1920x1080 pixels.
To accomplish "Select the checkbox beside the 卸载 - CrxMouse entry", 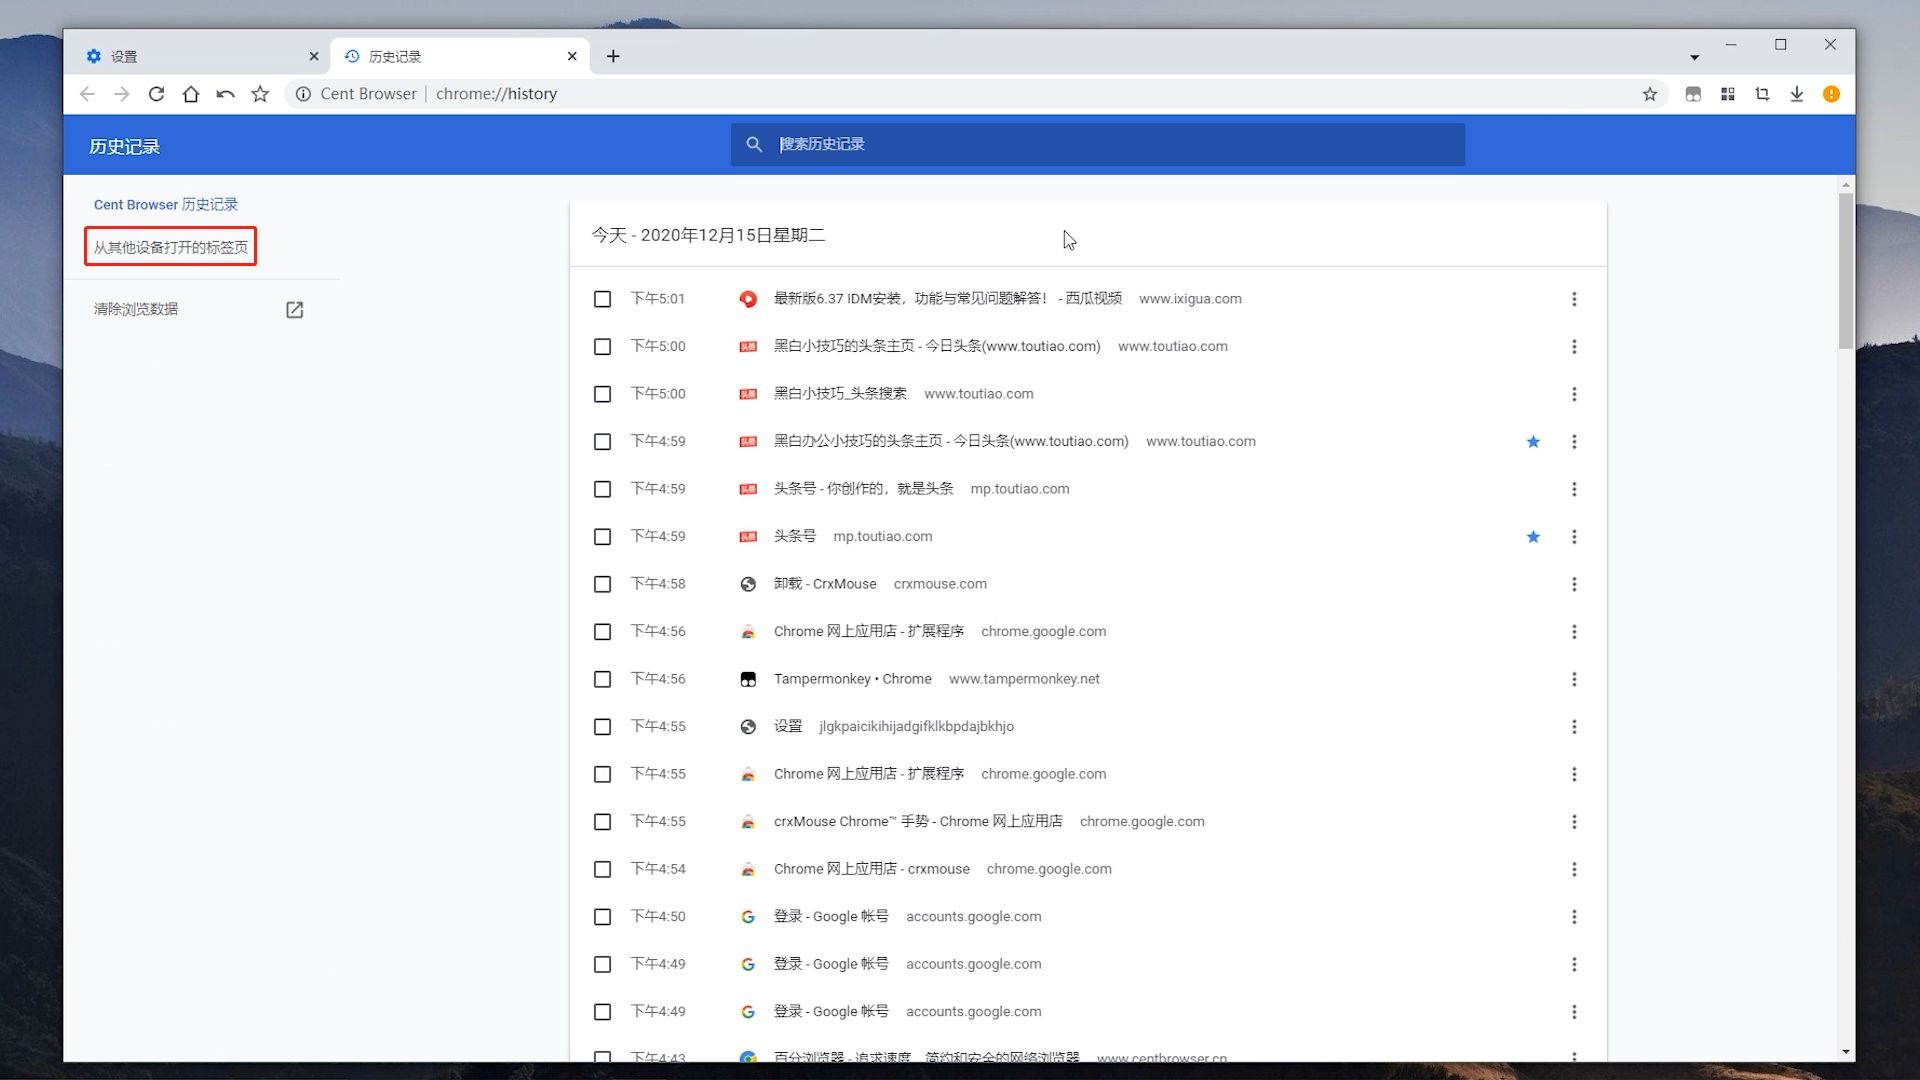I will tap(602, 584).
